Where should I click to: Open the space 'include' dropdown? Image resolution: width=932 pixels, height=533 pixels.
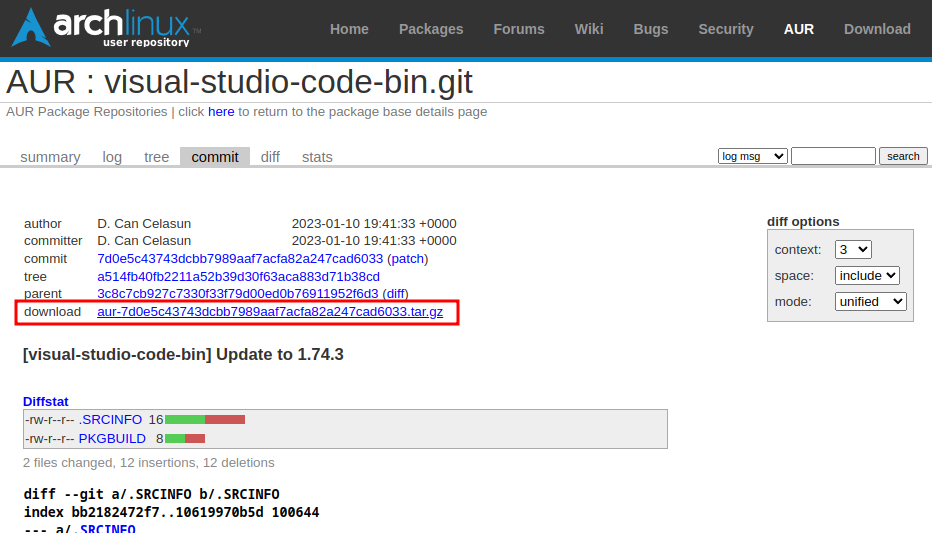pos(867,276)
